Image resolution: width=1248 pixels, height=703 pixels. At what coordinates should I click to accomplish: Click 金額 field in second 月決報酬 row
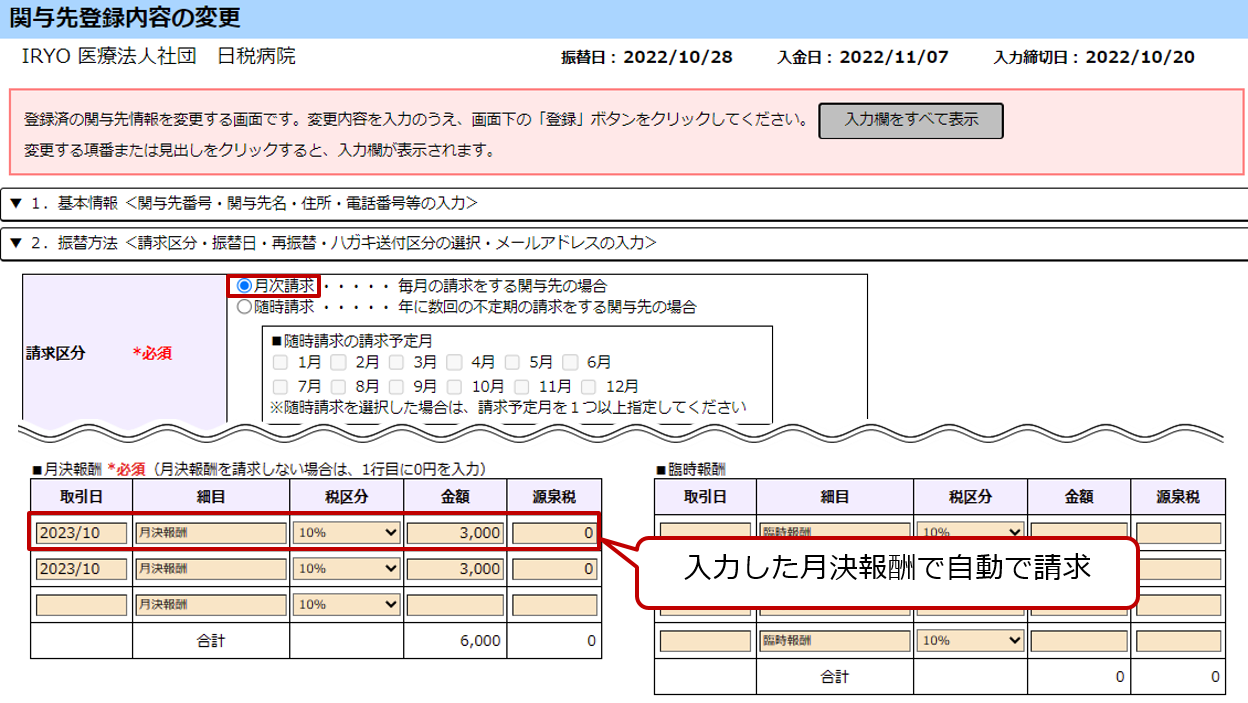(x=455, y=569)
